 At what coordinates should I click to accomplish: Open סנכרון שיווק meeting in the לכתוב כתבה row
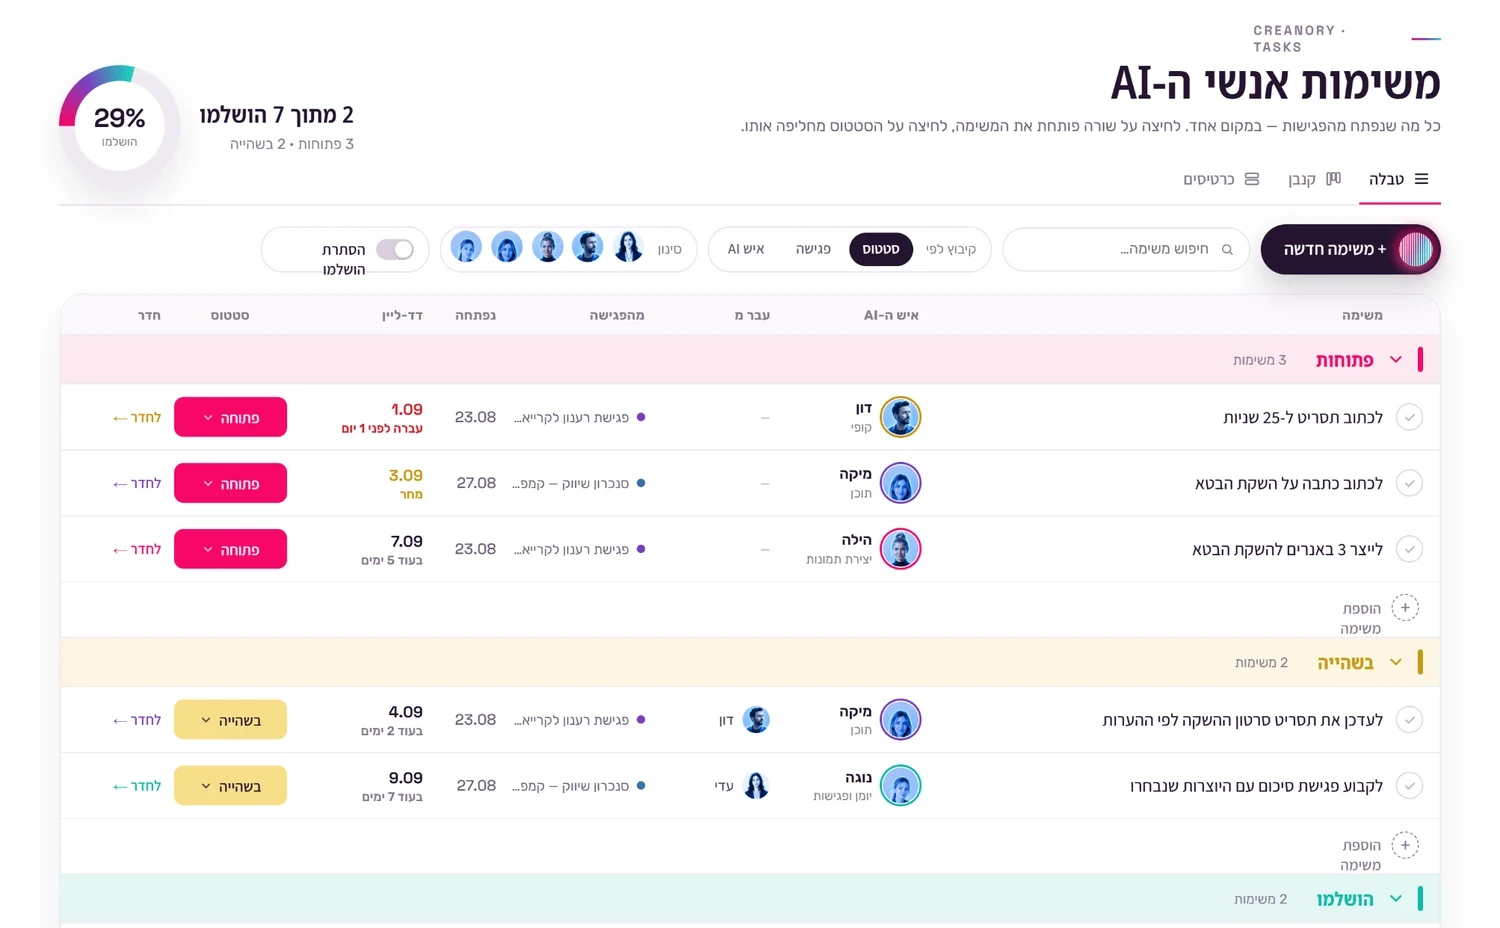(x=579, y=483)
